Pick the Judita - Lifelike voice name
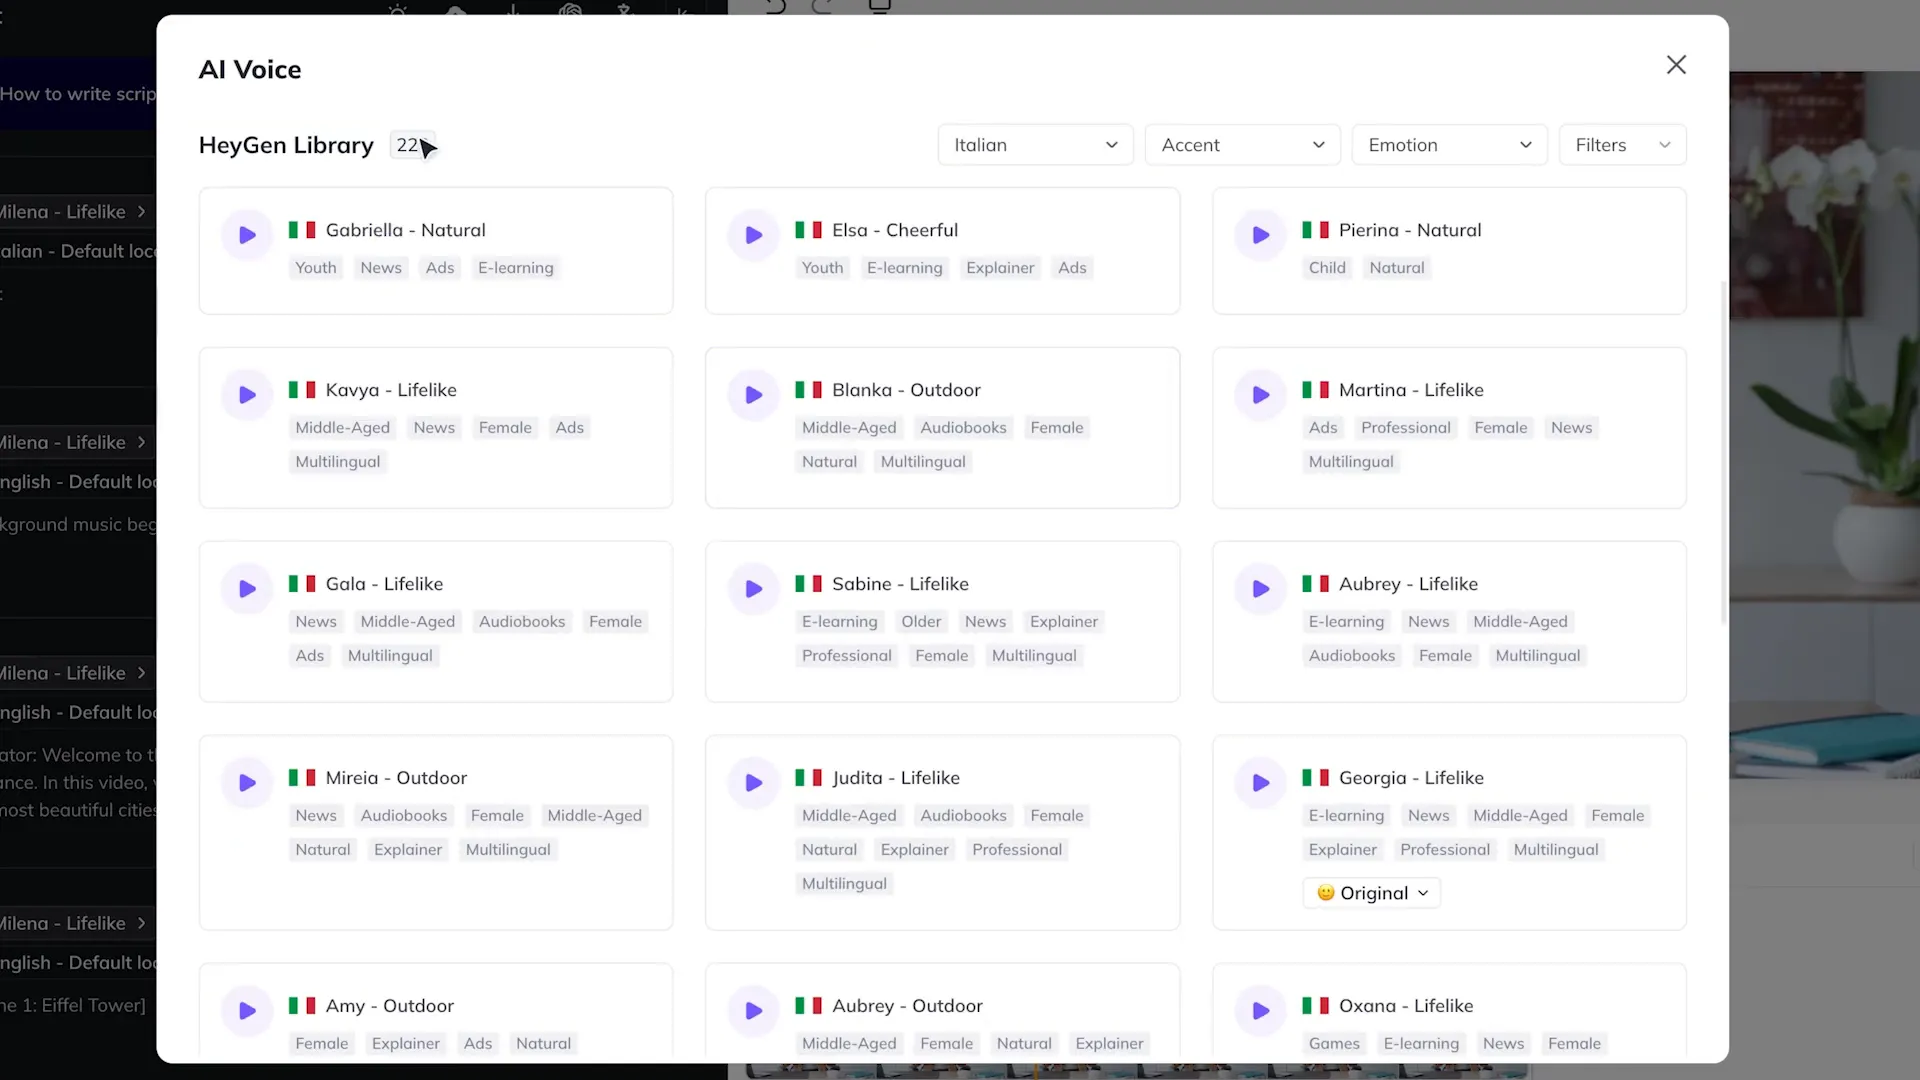The height and width of the screenshot is (1080, 1920). [895, 778]
